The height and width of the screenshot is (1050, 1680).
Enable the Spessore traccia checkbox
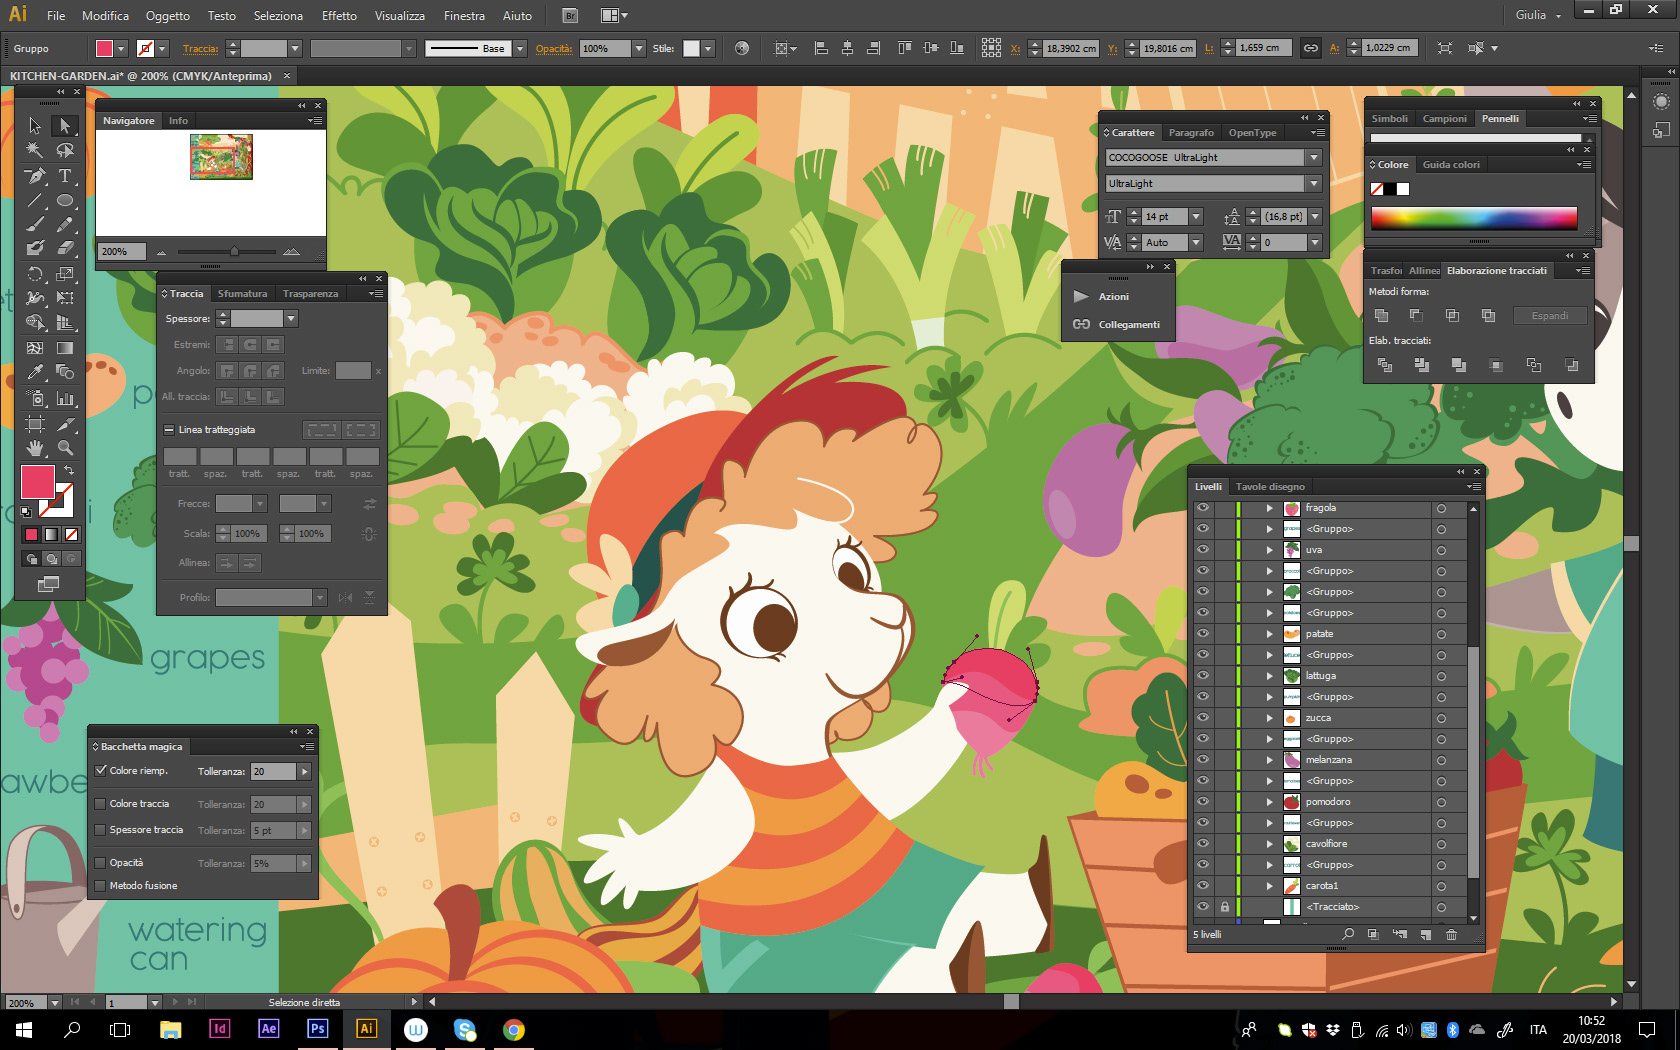point(100,830)
